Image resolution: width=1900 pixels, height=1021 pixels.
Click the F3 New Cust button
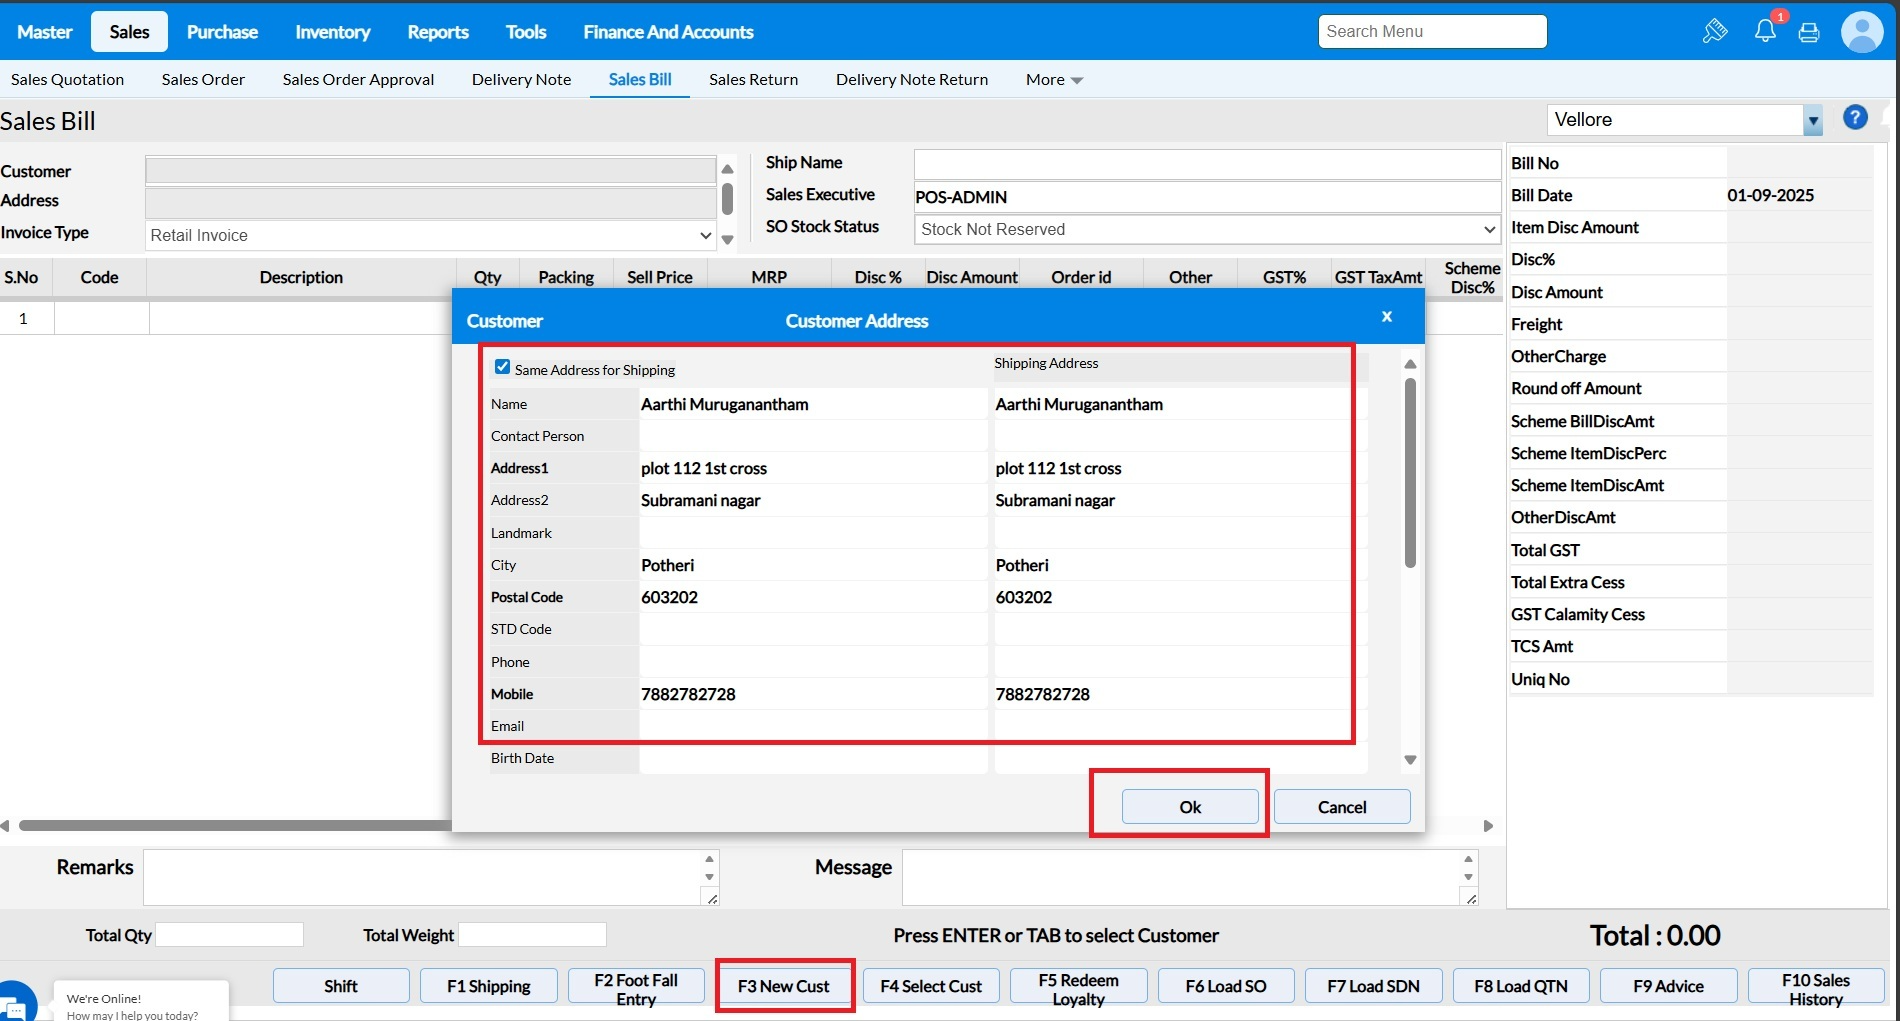click(784, 986)
